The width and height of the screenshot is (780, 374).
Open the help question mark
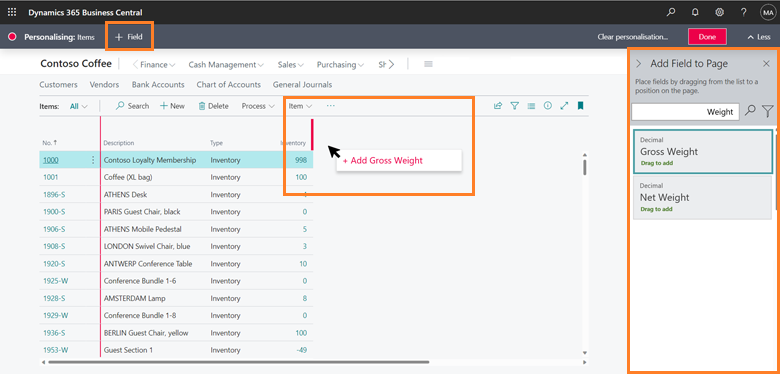[x=743, y=12]
